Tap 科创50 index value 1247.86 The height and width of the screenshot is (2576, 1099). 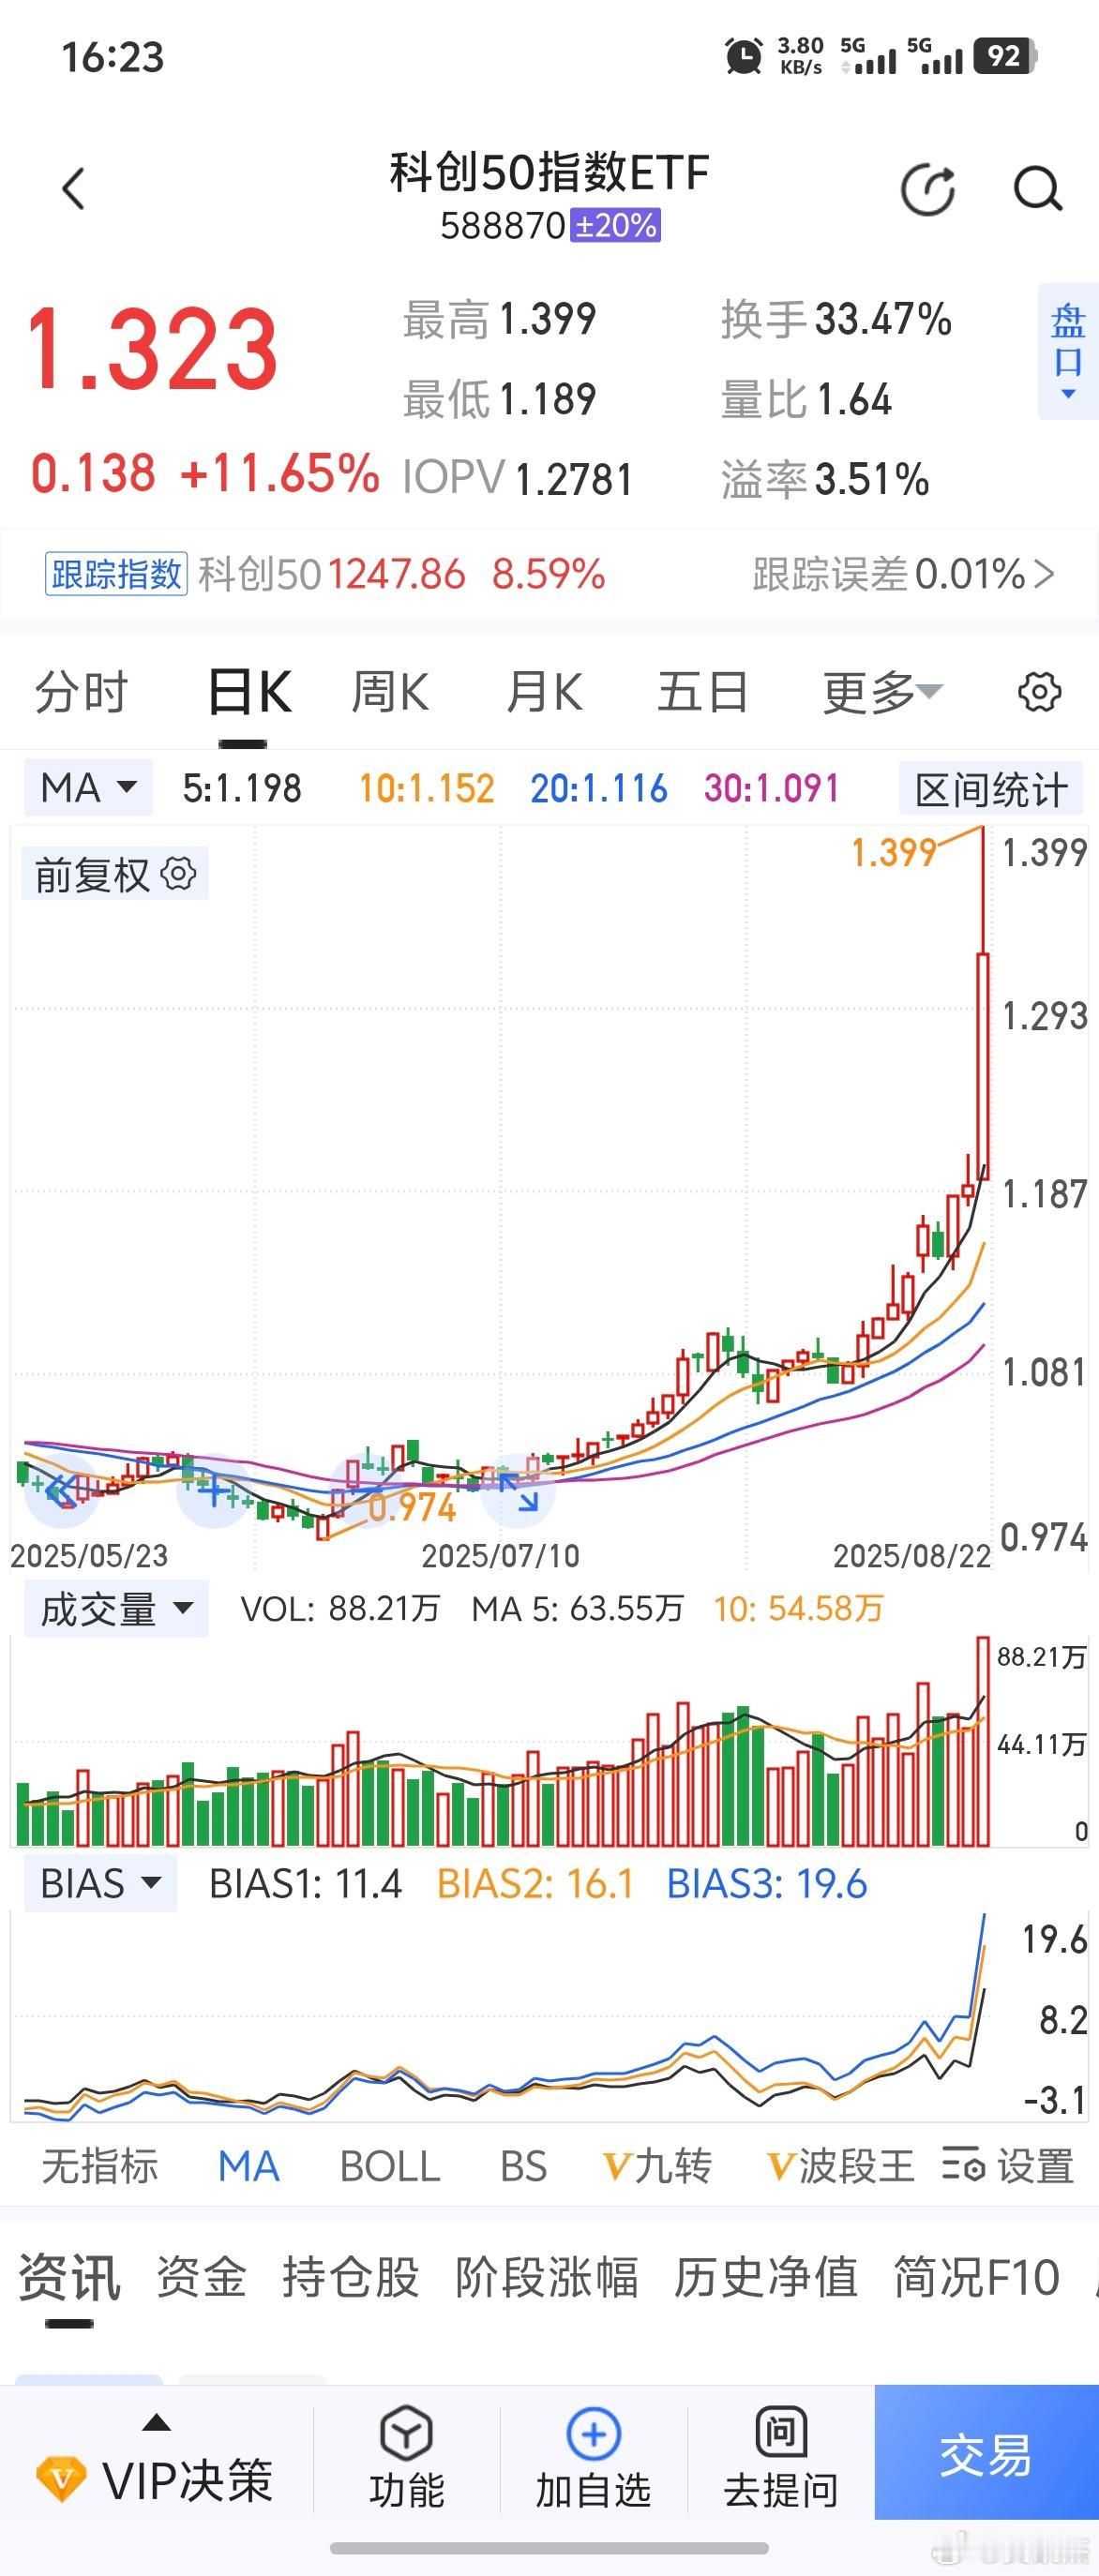(396, 574)
